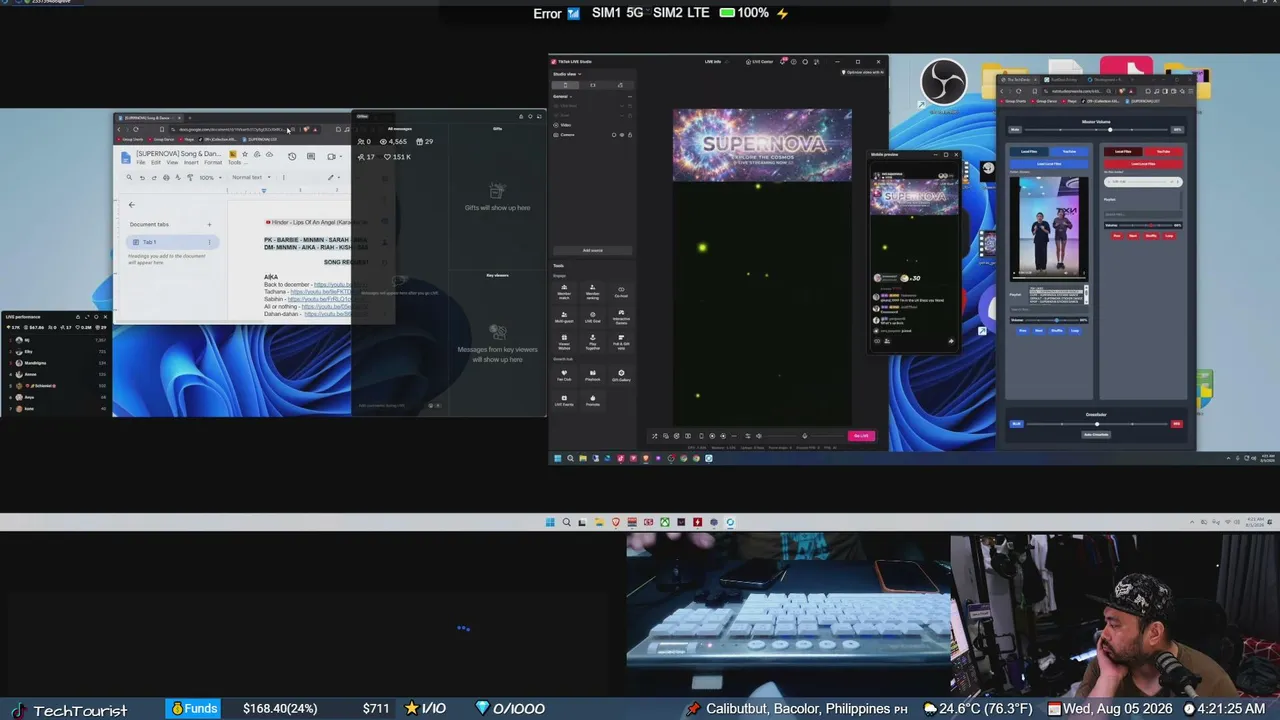
Task: Toggle Loop on the red deck
Action: pyautogui.click(x=1169, y=236)
